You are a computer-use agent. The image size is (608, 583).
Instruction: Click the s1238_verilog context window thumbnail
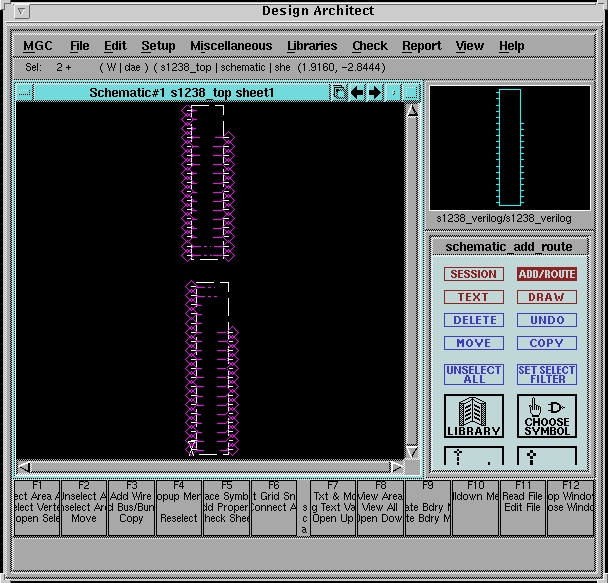point(510,146)
